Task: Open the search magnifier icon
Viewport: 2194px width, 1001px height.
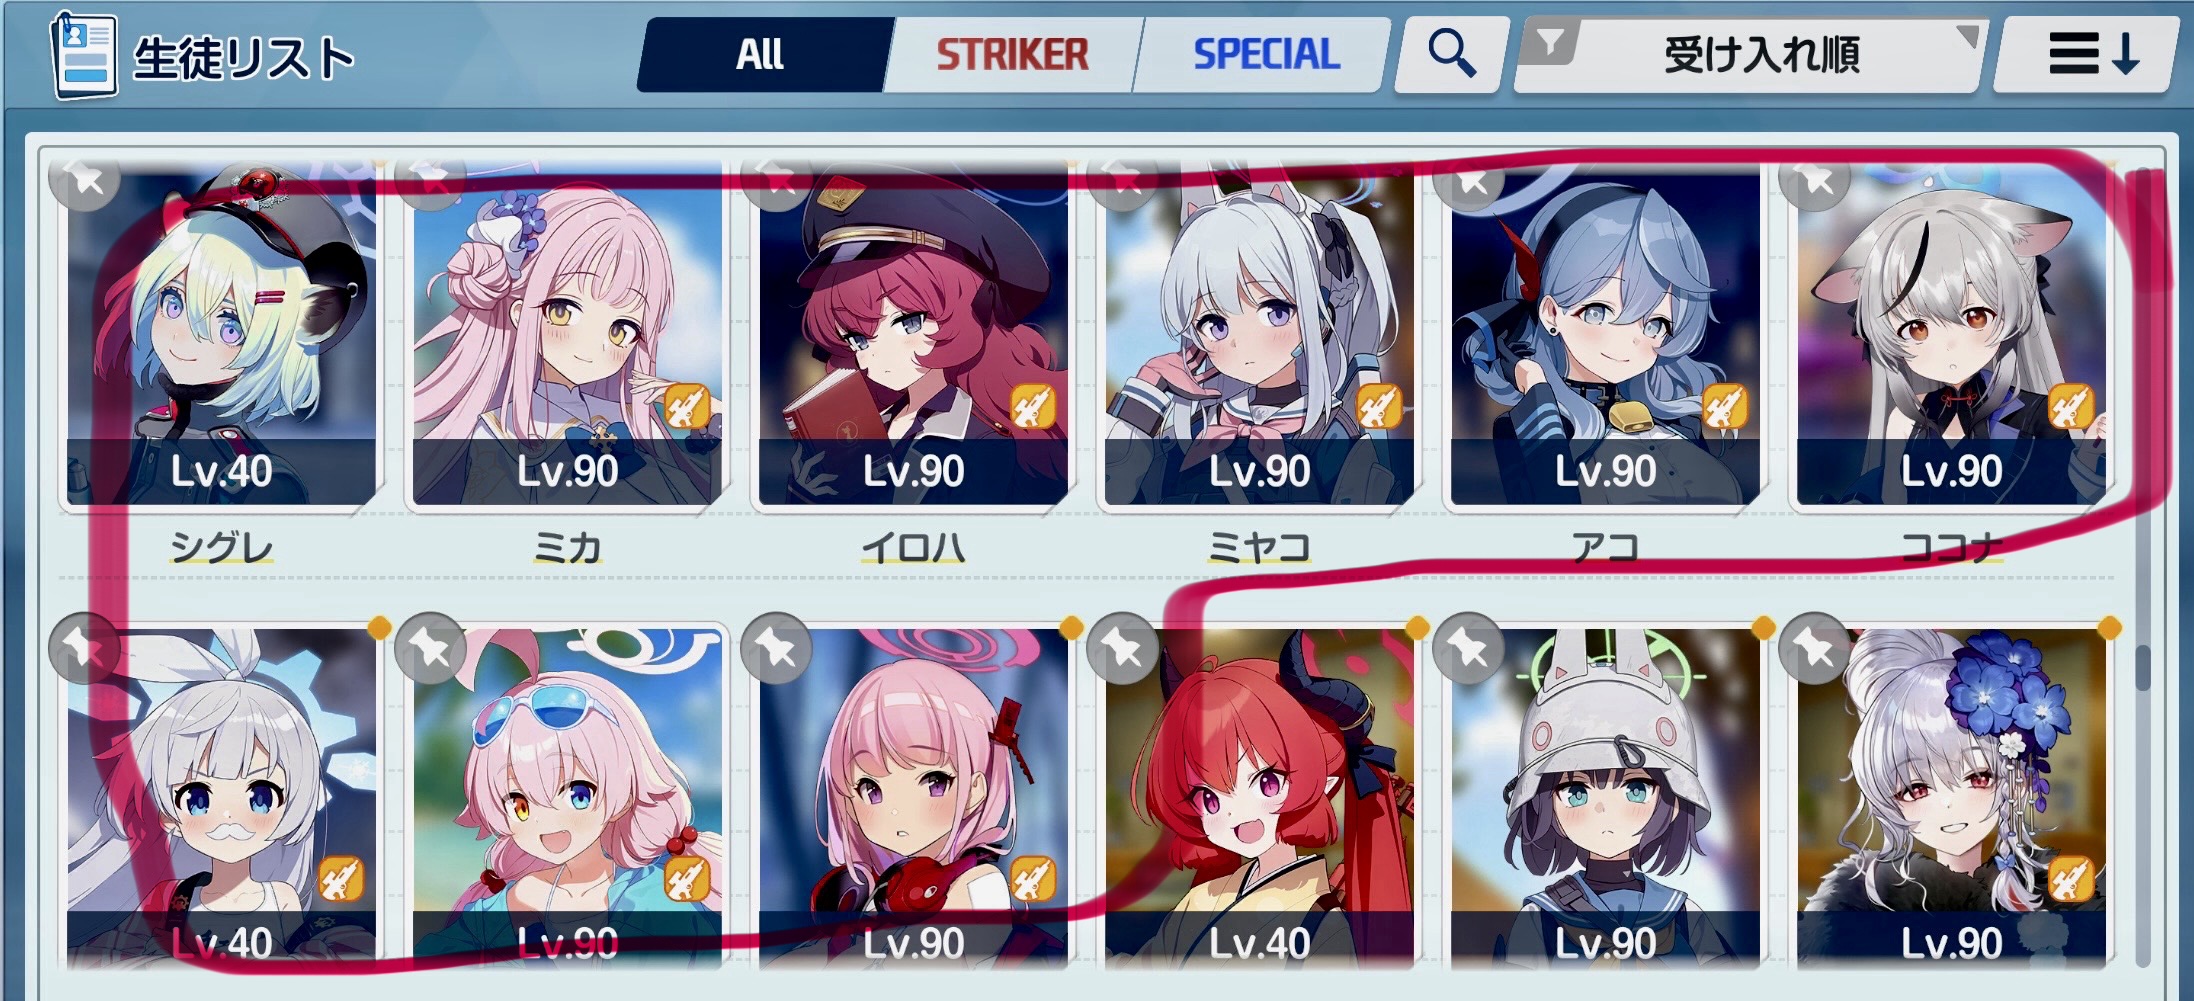Action: click(1451, 53)
